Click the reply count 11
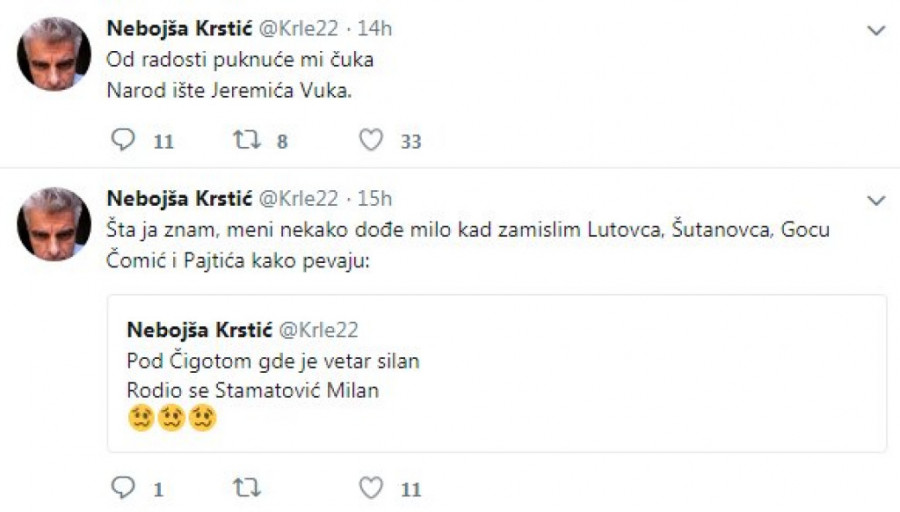 click(163, 142)
